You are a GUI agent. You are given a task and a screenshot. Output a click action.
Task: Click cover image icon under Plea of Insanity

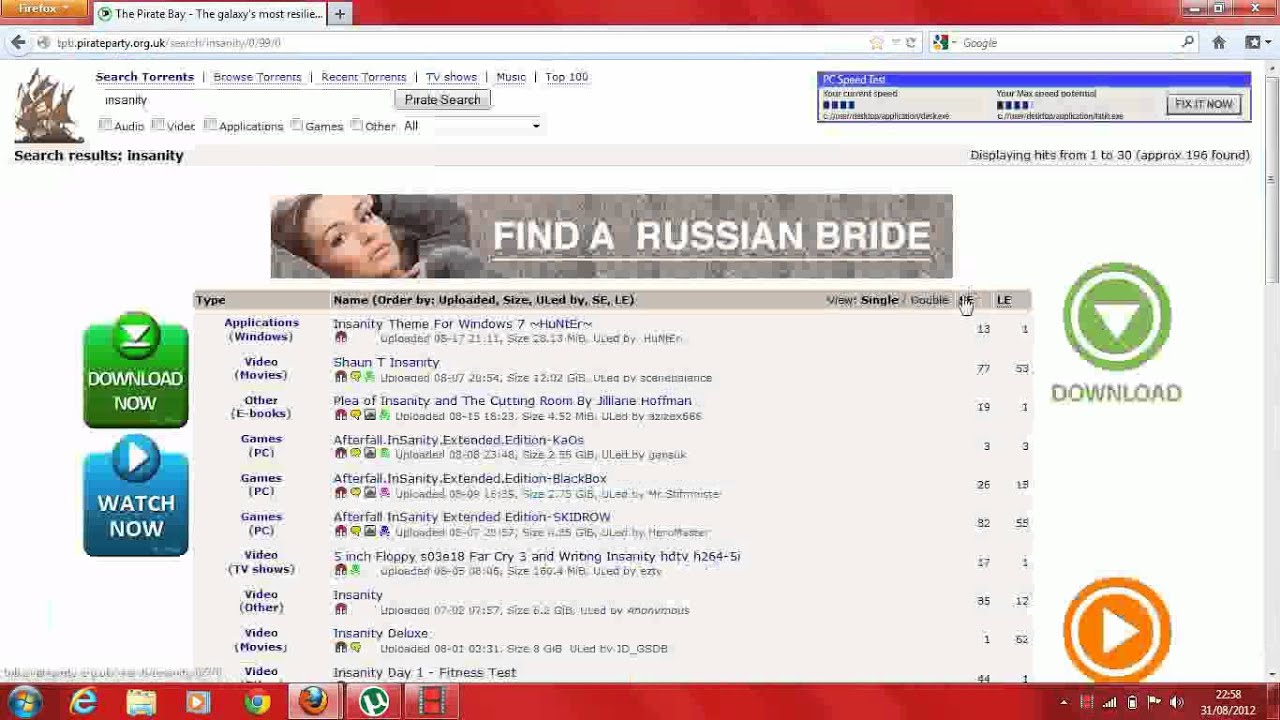pos(369,415)
